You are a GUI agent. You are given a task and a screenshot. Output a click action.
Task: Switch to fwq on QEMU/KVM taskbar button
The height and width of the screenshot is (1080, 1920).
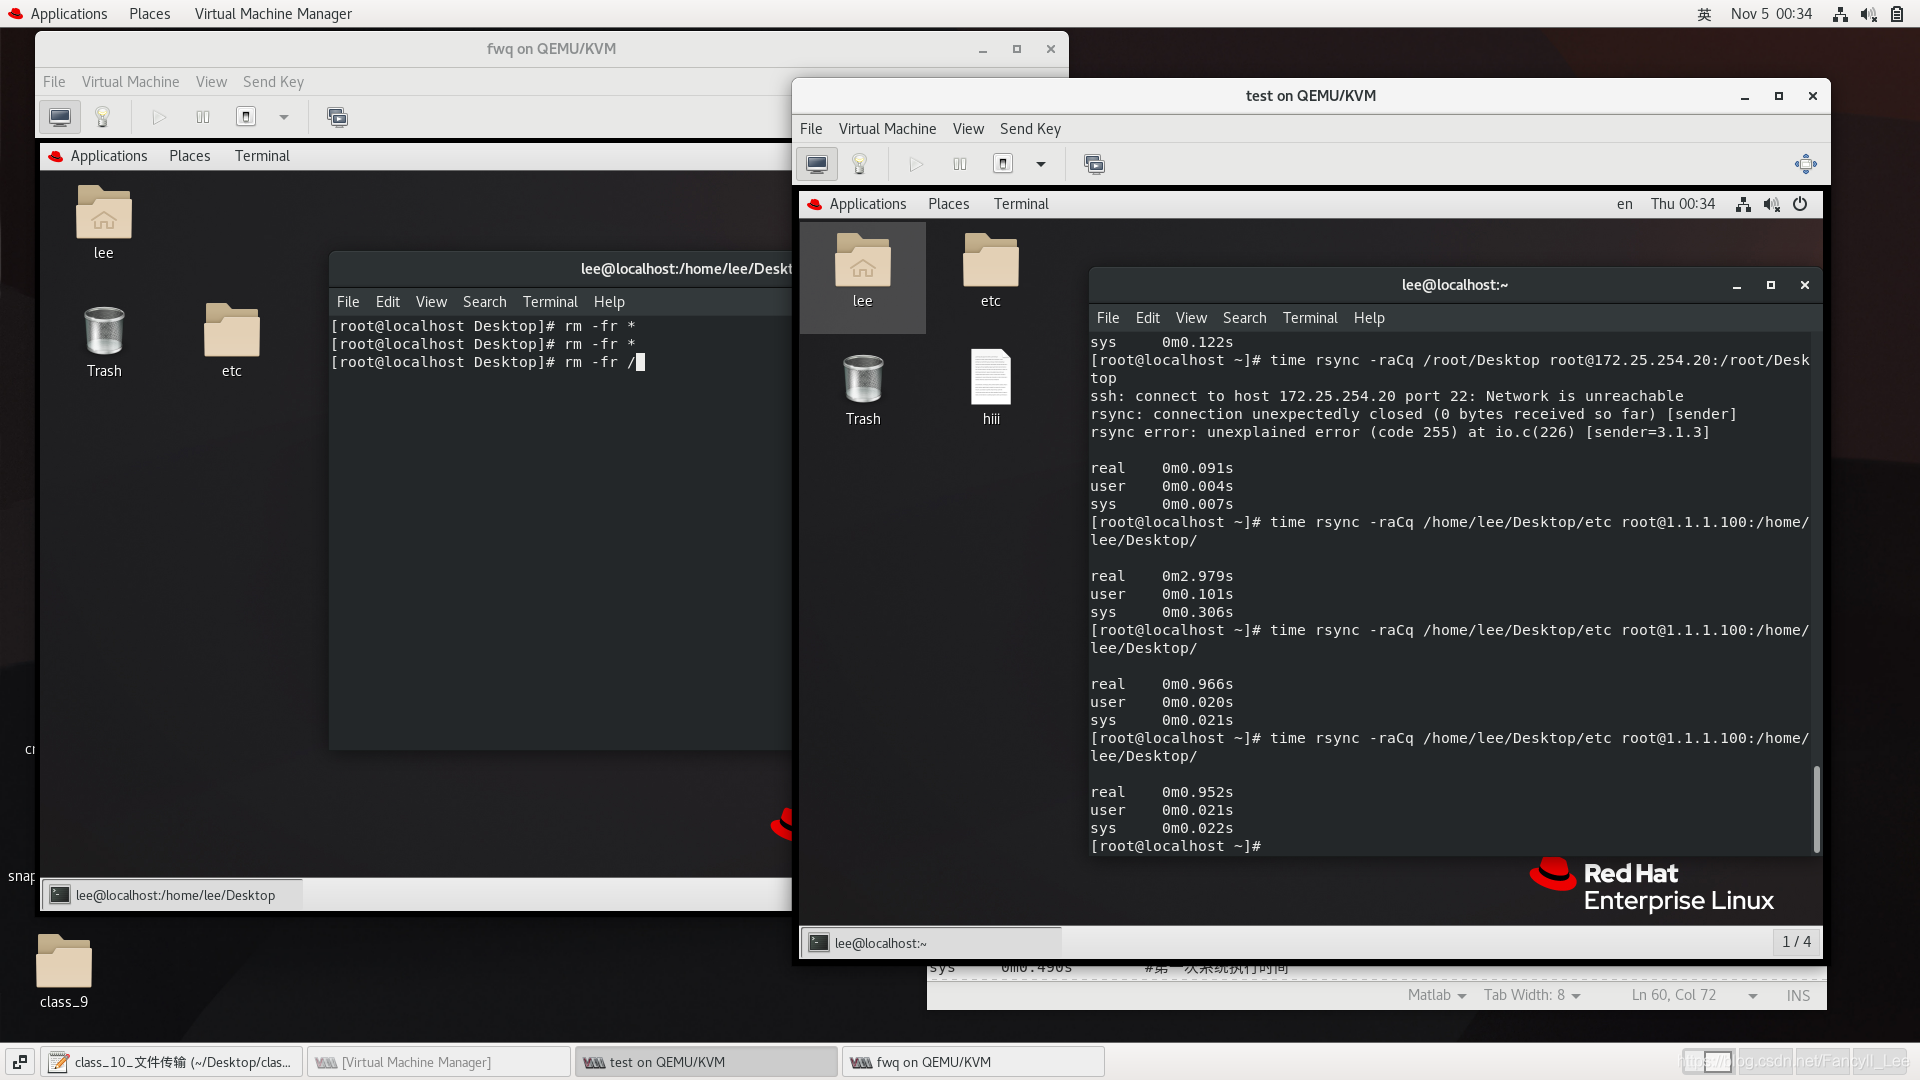[x=972, y=1062]
